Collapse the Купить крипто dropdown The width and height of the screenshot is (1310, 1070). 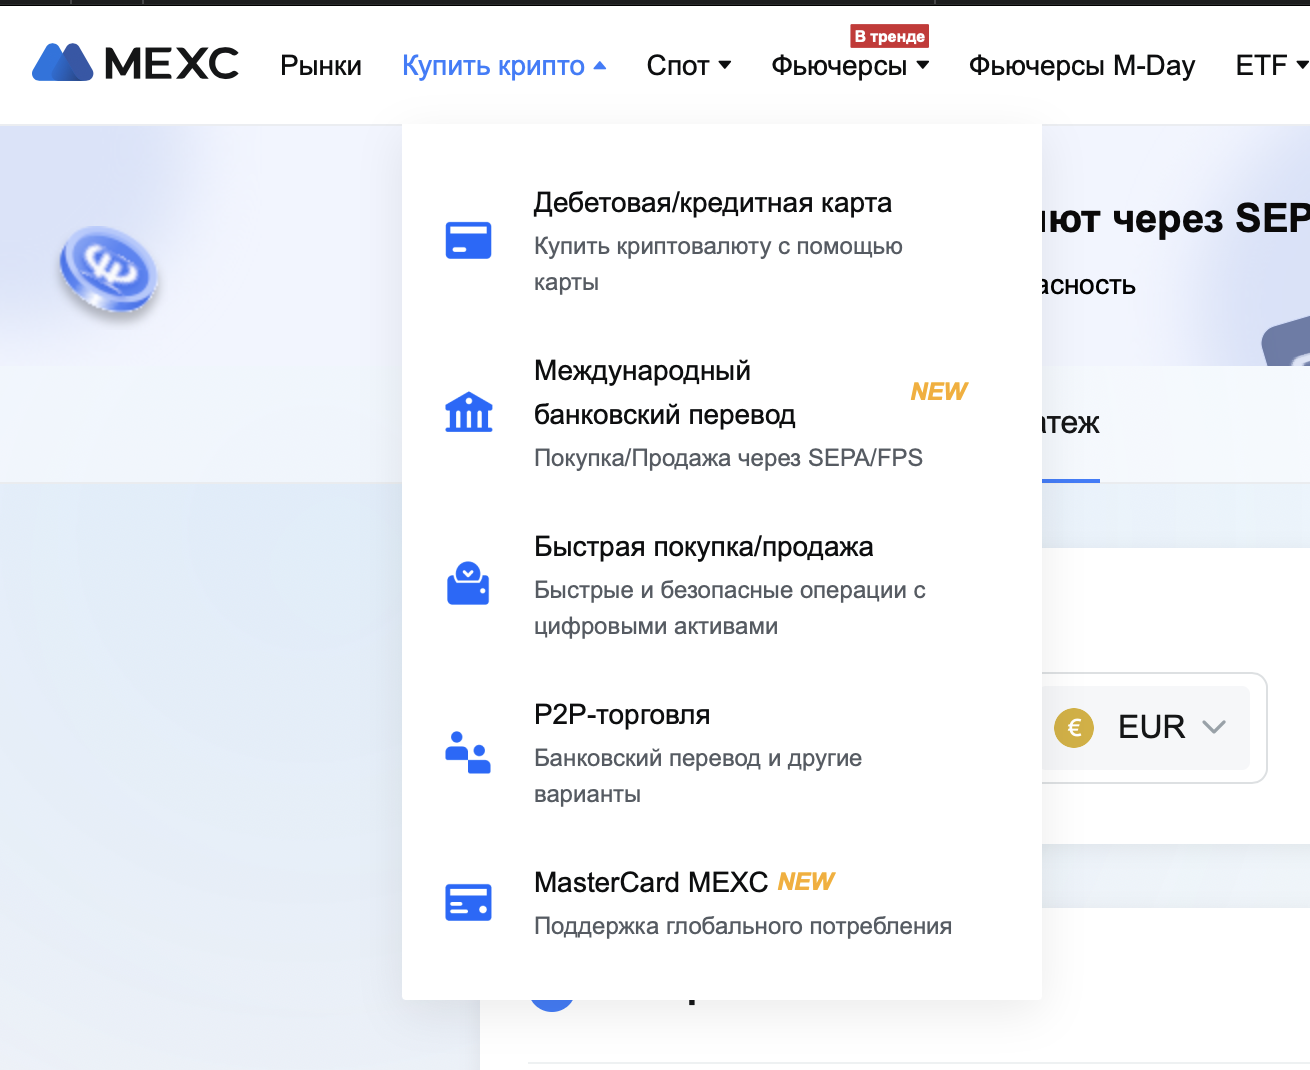point(503,66)
